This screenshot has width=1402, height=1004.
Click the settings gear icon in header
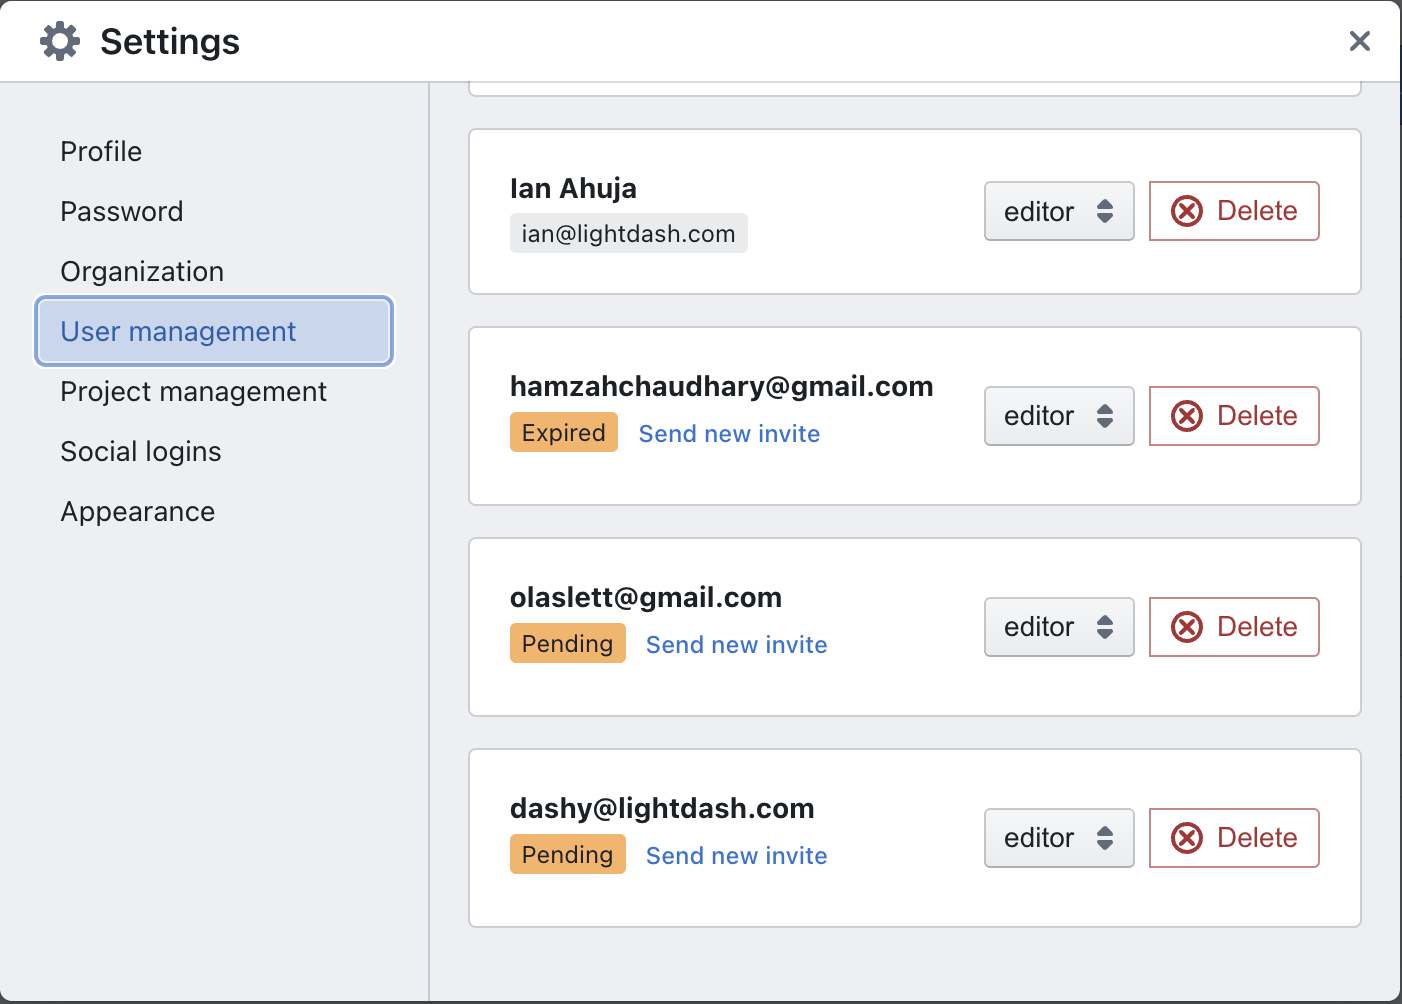60,42
